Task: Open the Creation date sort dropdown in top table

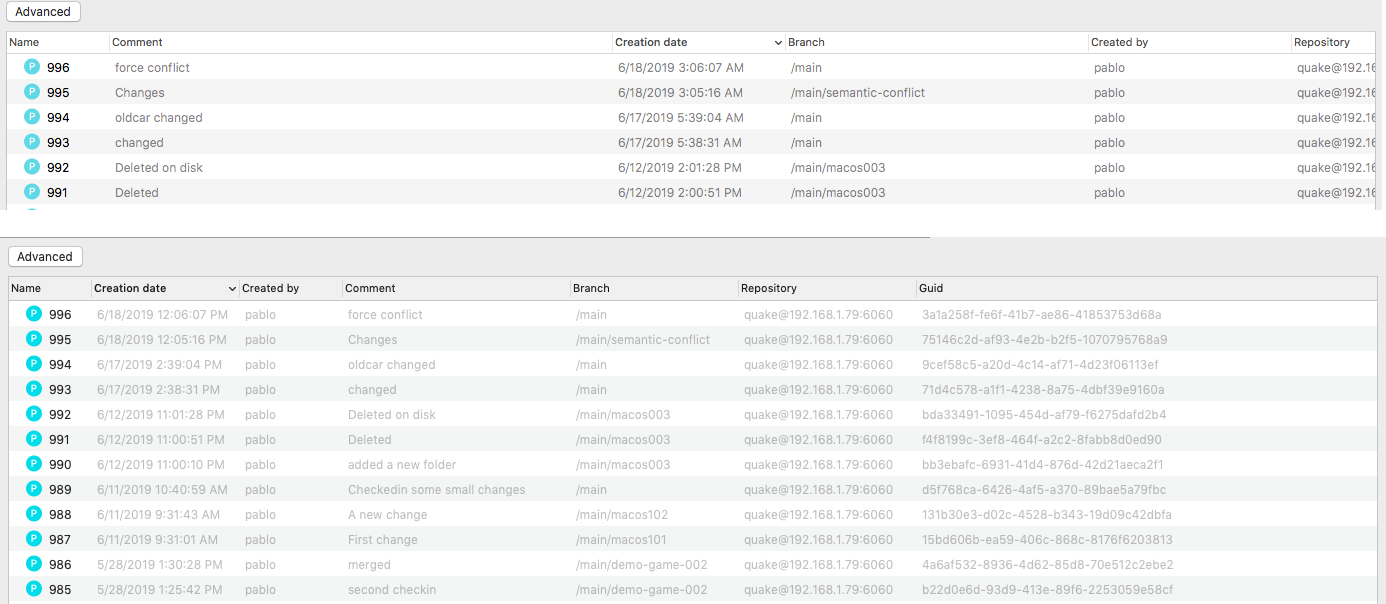Action: [777, 42]
